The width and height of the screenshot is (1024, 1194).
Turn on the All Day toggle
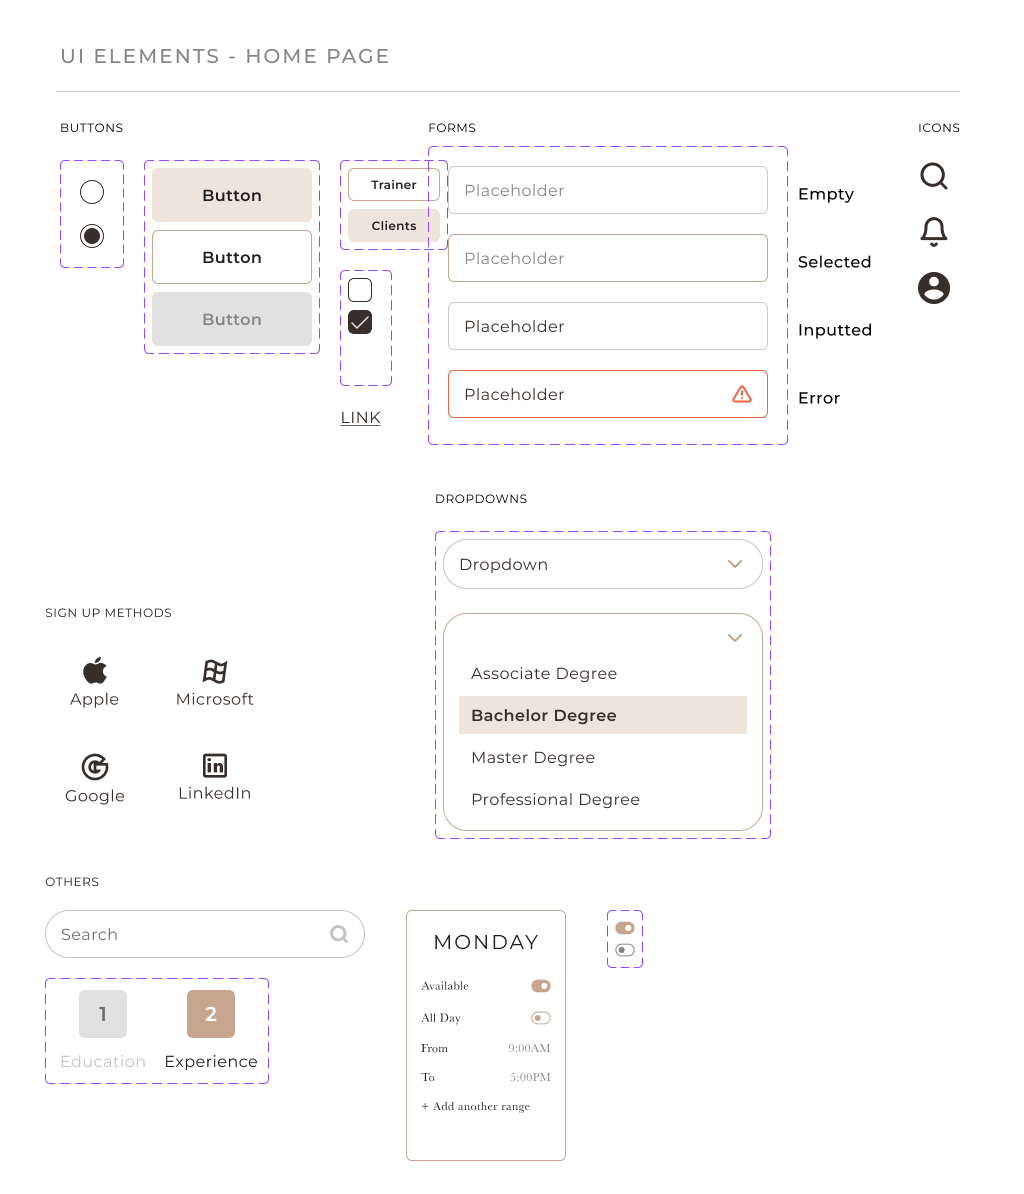(540, 1017)
